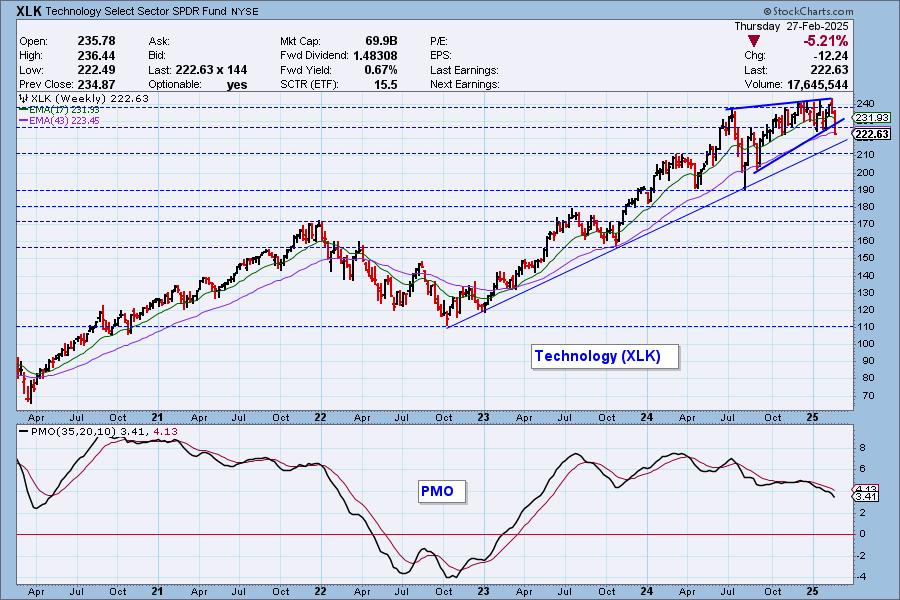Click the Chg value -12.24
This screenshot has height=600, width=900.
click(x=831, y=56)
